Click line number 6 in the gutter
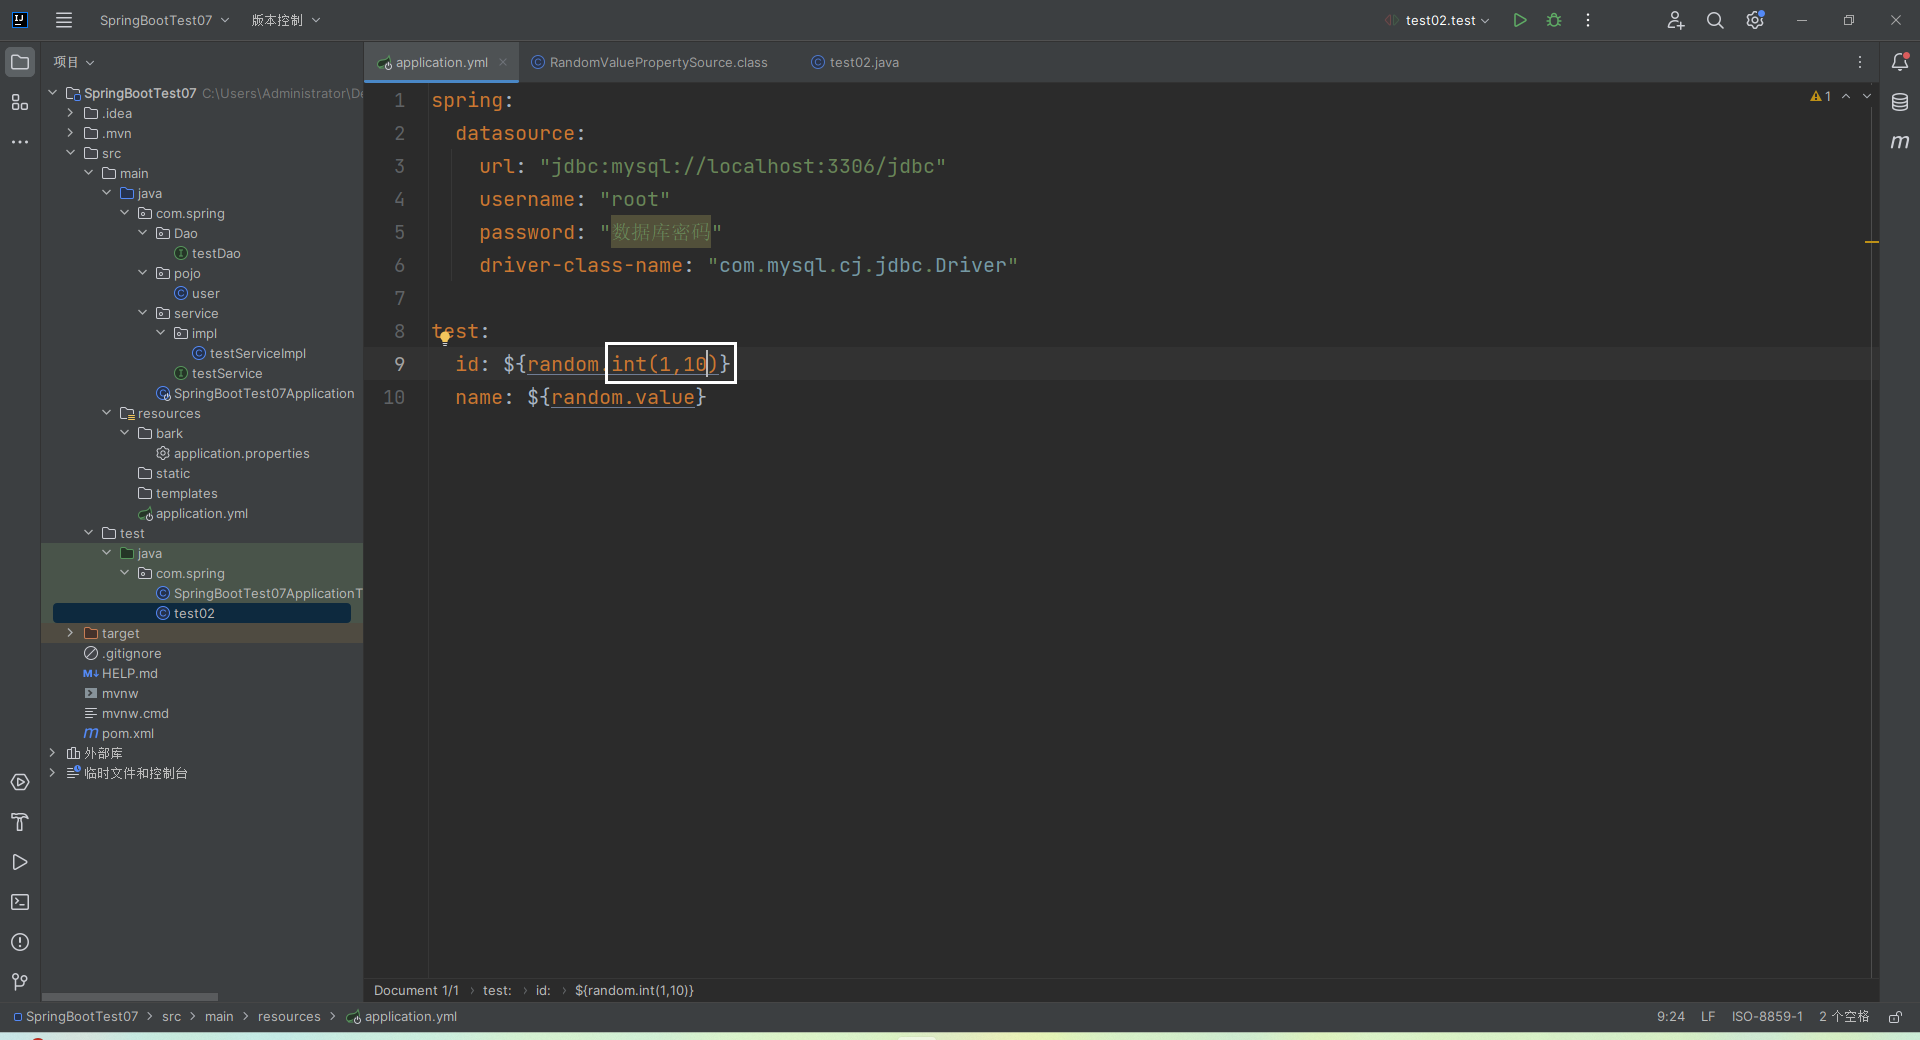Image resolution: width=1920 pixels, height=1040 pixels. click(x=399, y=265)
